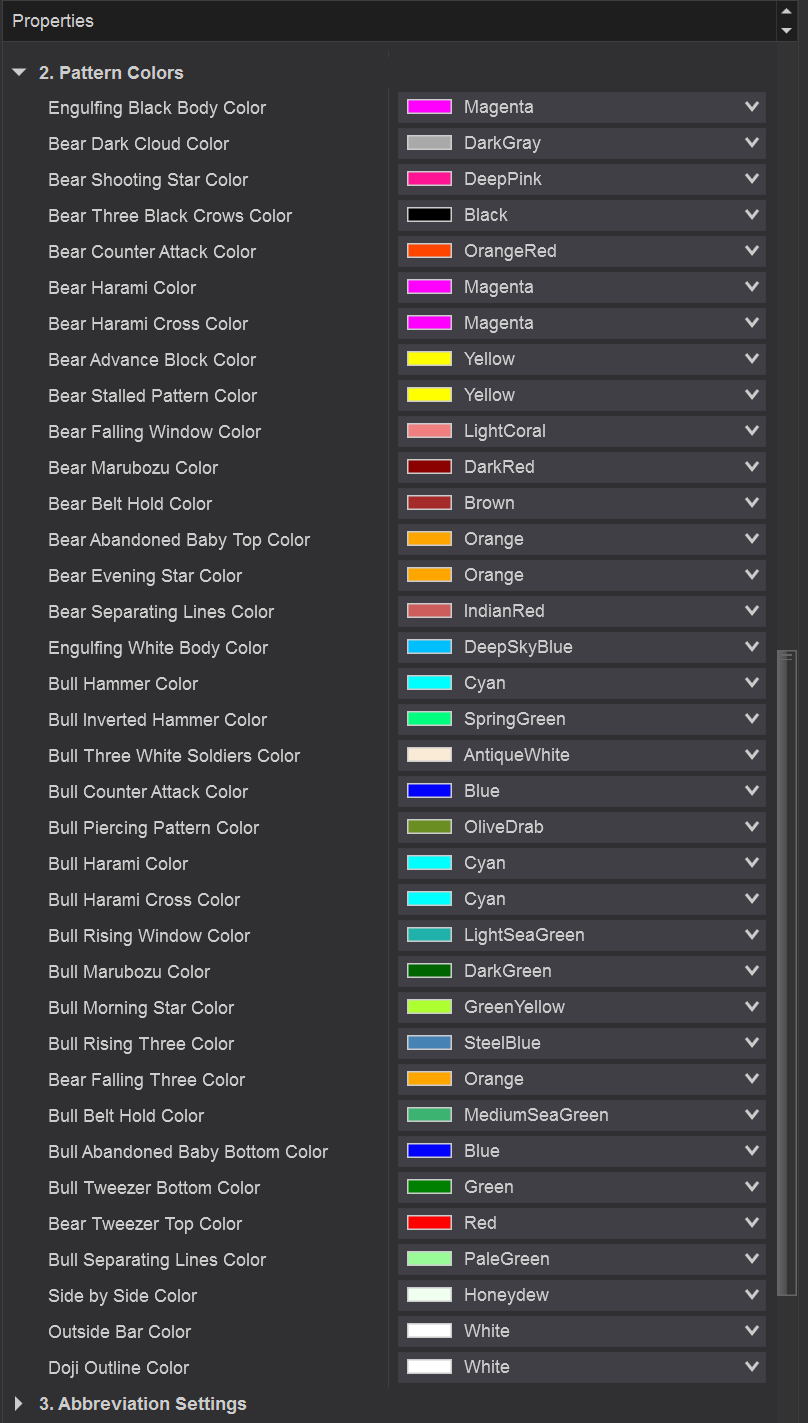Screen dimensions: 808x1423
Task: Click the OrangeRed swatch for Bear Counter Attack
Action: 429,251
